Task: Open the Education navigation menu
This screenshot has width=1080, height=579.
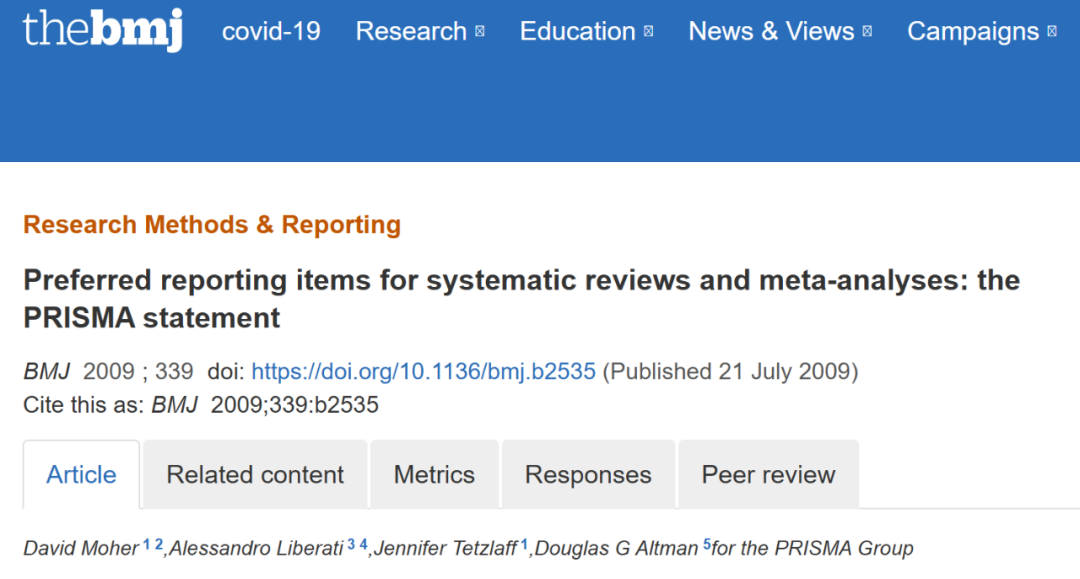Action: click(577, 31)
